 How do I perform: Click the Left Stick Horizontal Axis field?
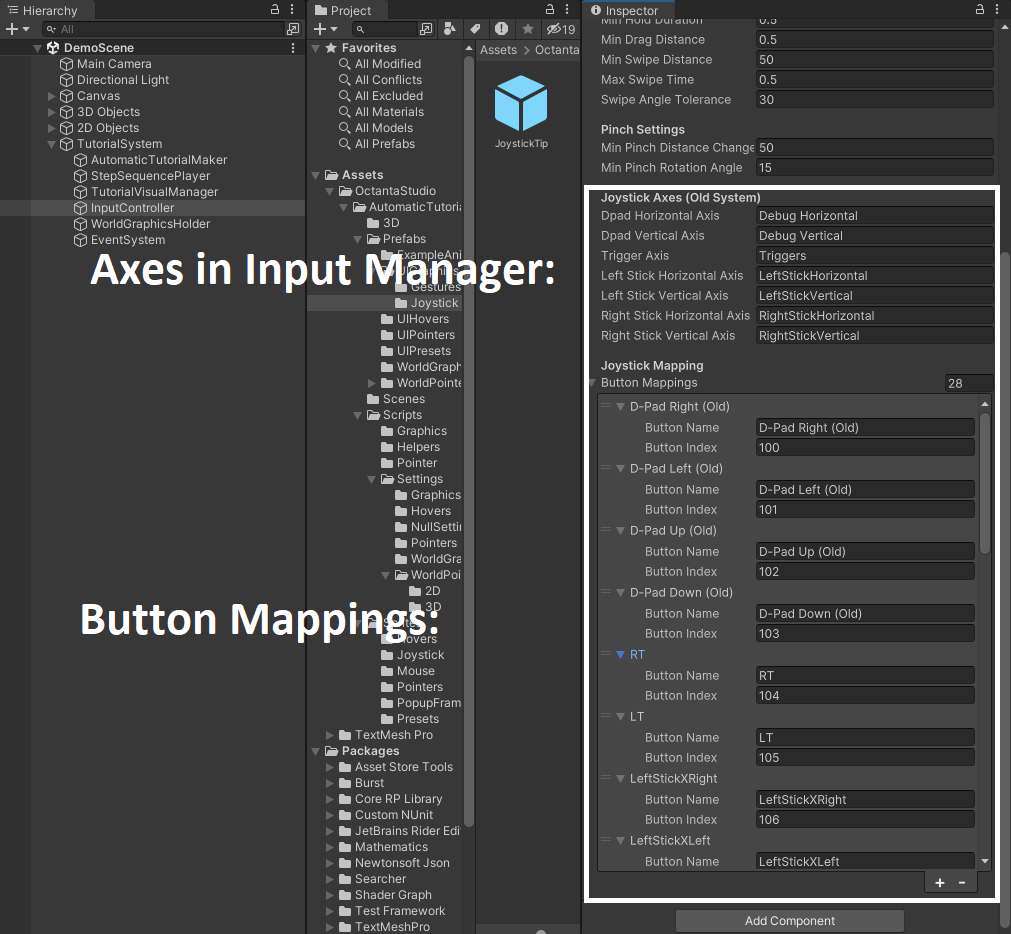click(874, 276)
